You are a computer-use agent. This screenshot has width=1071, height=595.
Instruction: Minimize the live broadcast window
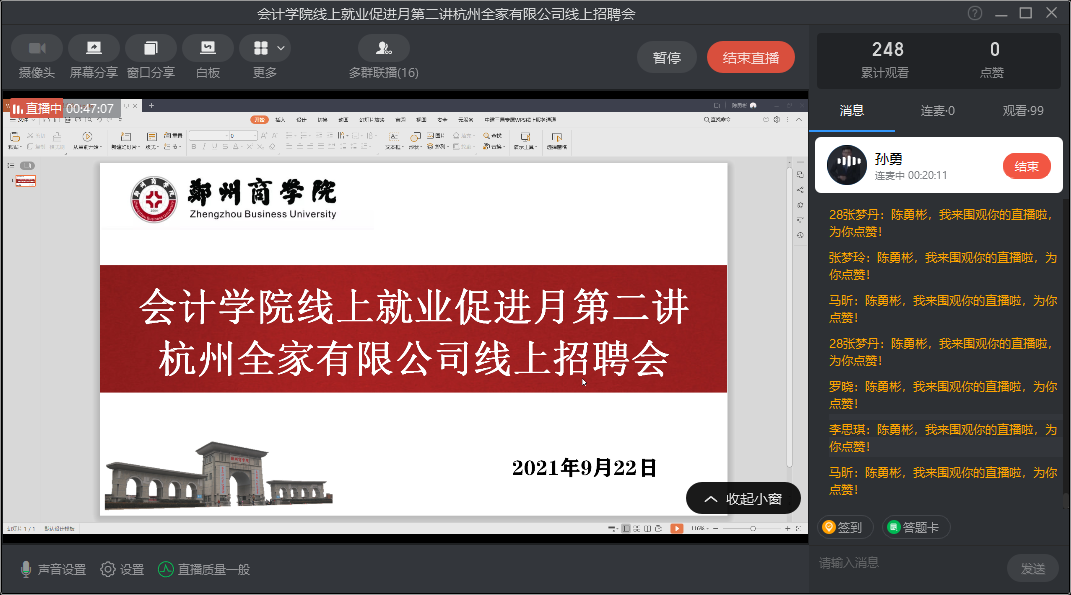tap(1001, 14)
